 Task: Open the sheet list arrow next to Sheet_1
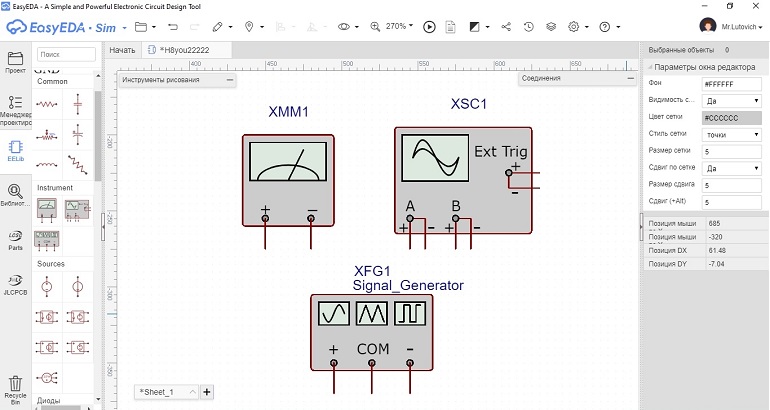pyautogui.click(x=192, y=392)
